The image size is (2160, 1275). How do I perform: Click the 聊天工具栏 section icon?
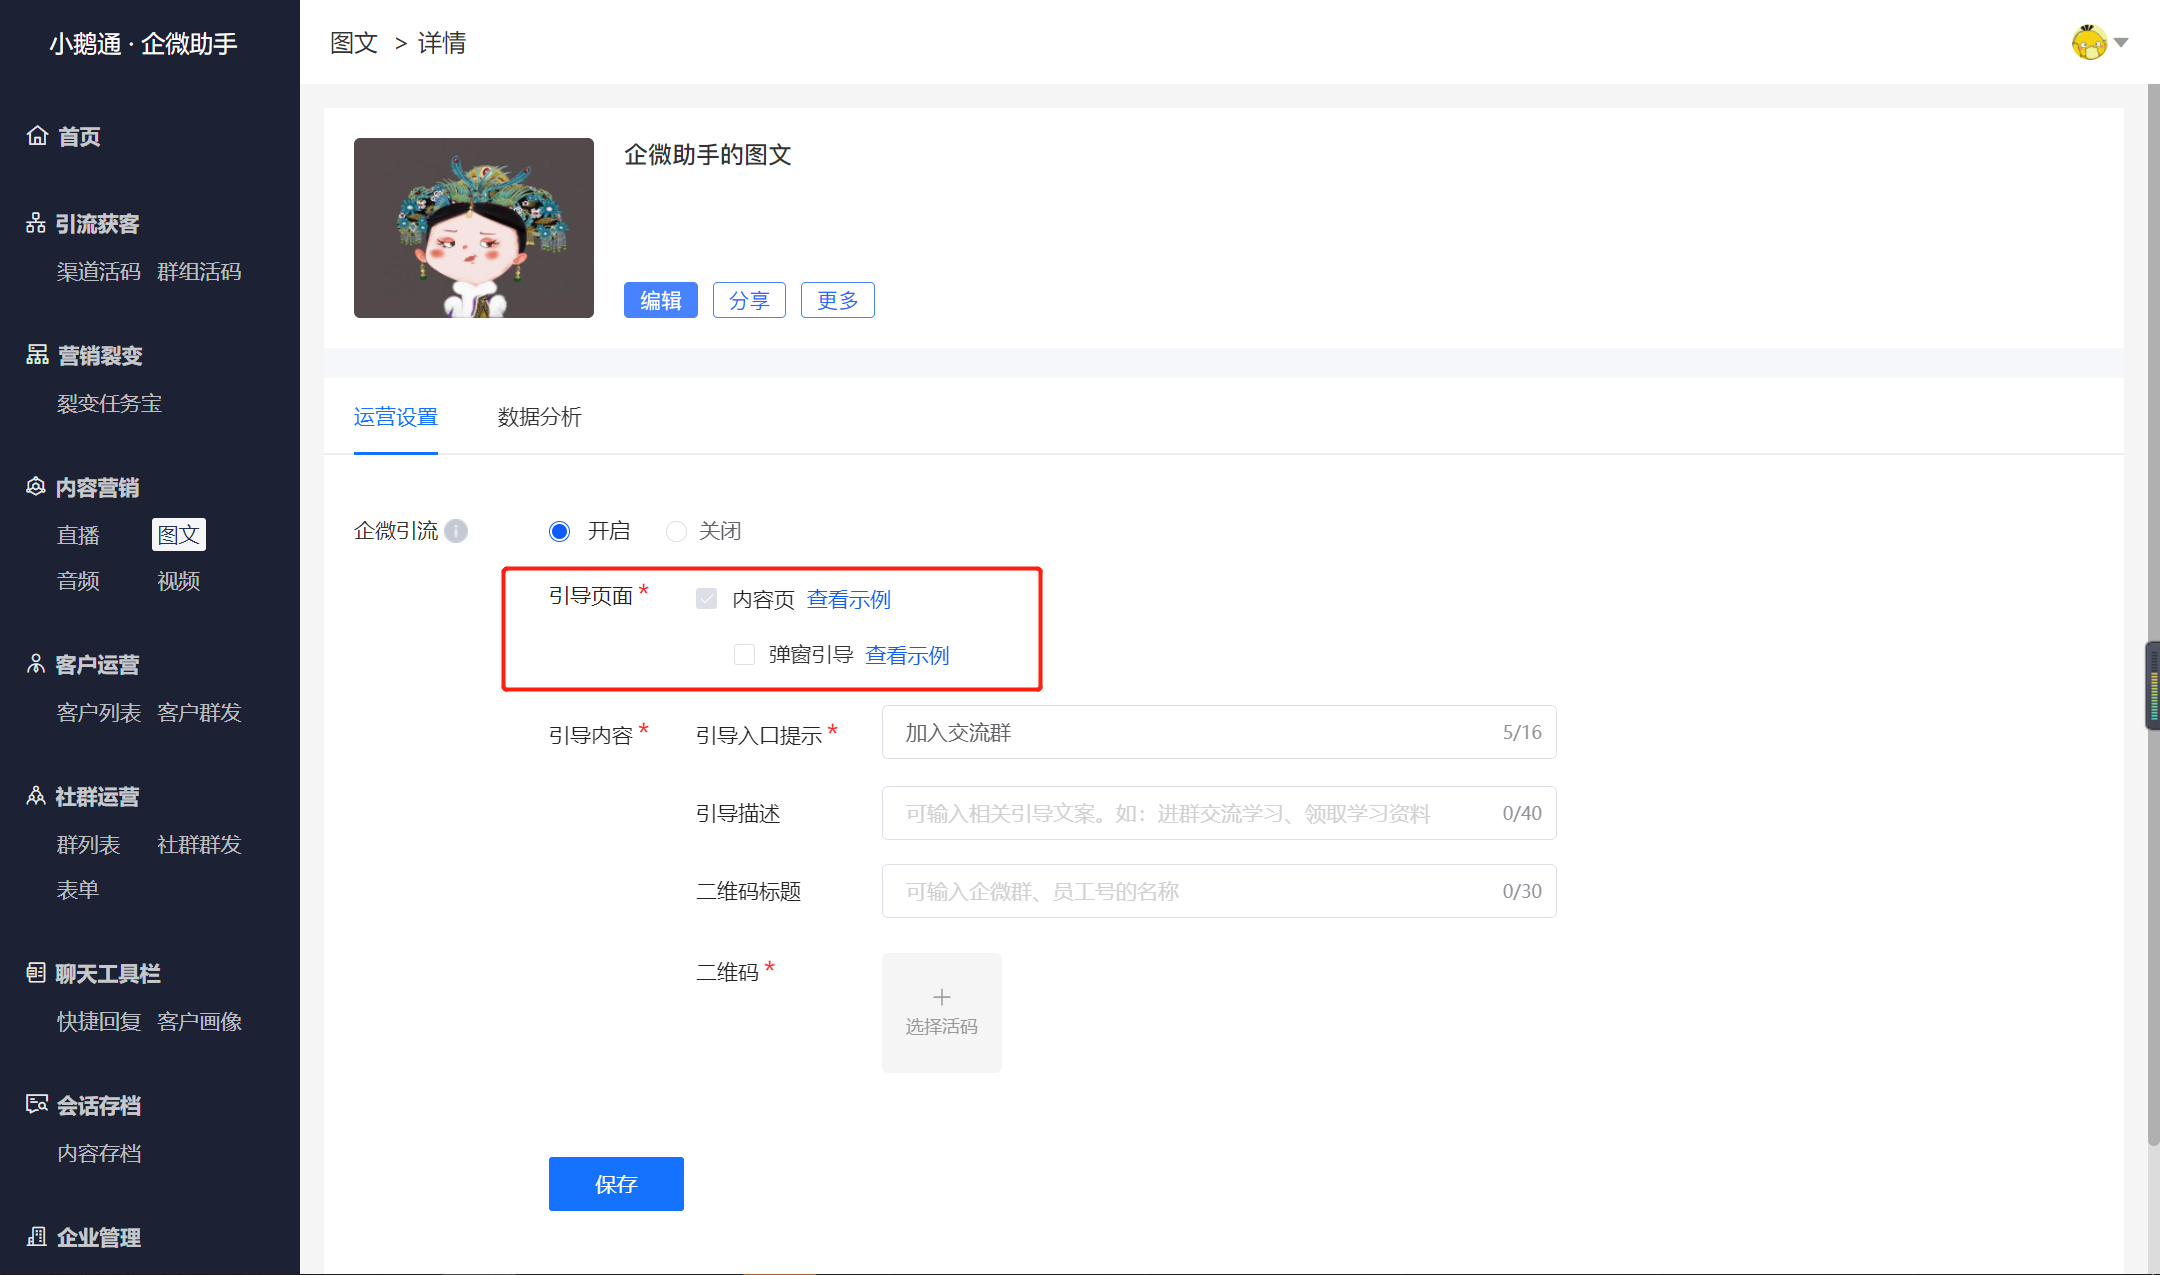36,973
